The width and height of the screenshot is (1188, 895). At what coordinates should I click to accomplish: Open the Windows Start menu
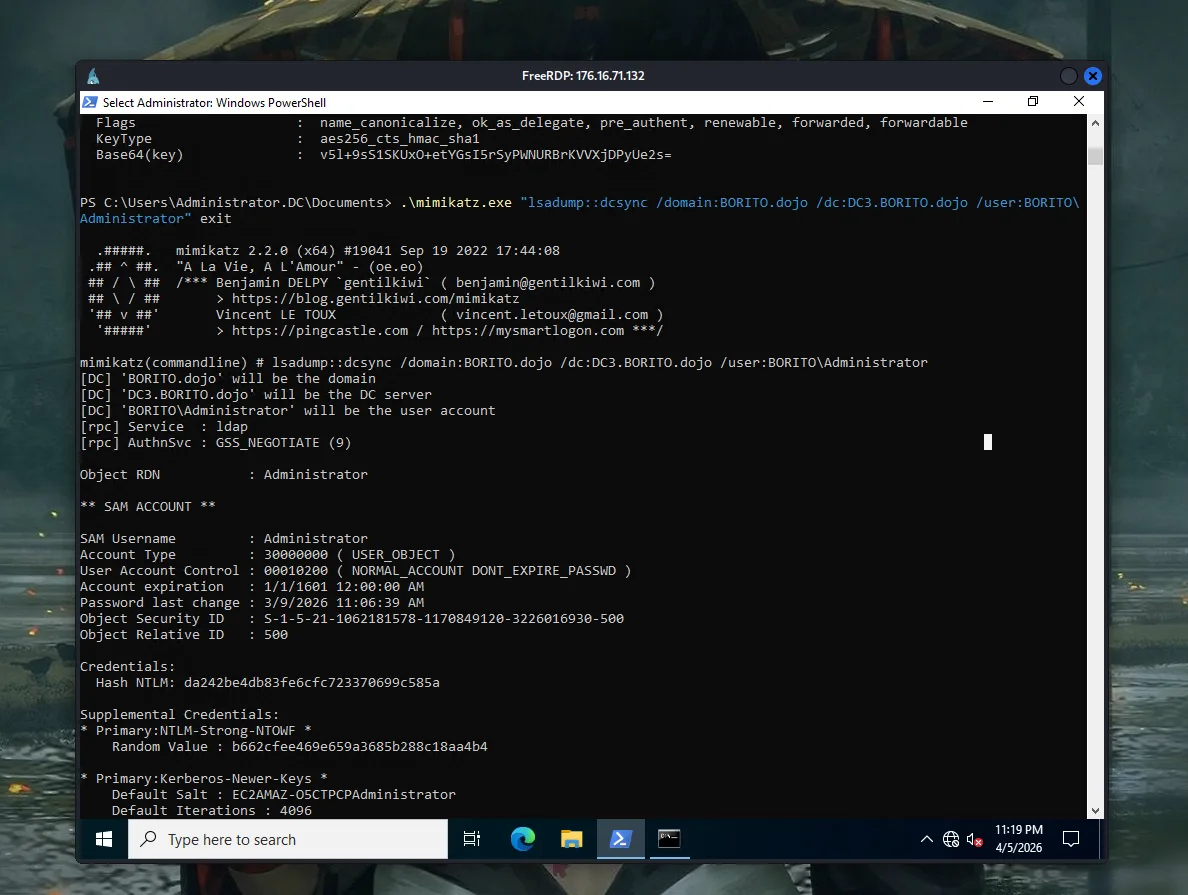104,839
